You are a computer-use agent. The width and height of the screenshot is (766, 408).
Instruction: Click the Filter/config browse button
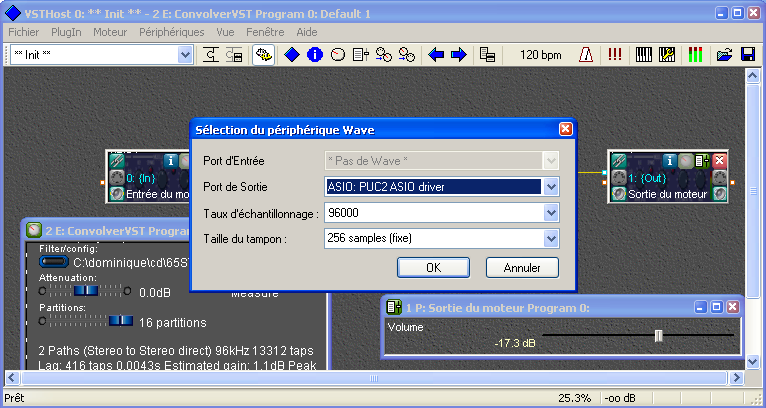pyautogui.click(x=54, y=262)
